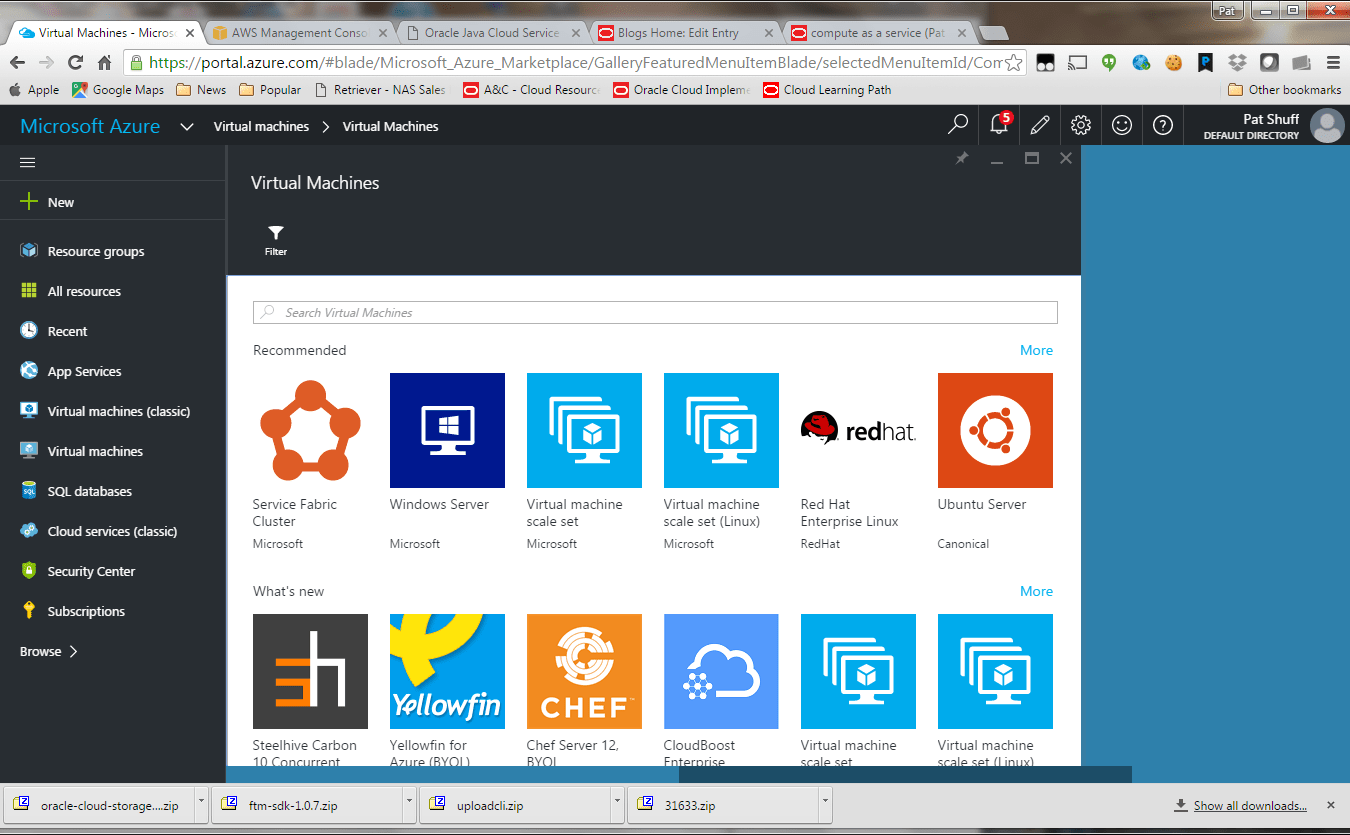Viewport: 1350px width, 835px height.
Task: Open the Other bookmarks folder
Action: coord(1285,89)
